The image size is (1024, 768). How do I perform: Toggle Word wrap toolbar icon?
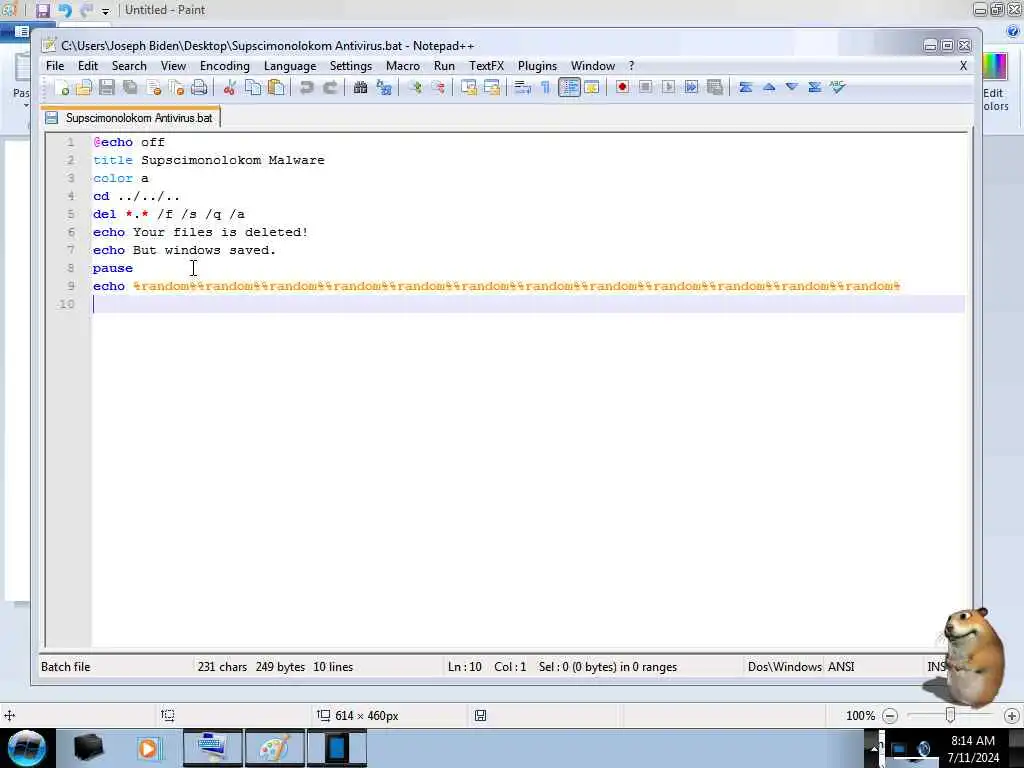click(522, 88)
